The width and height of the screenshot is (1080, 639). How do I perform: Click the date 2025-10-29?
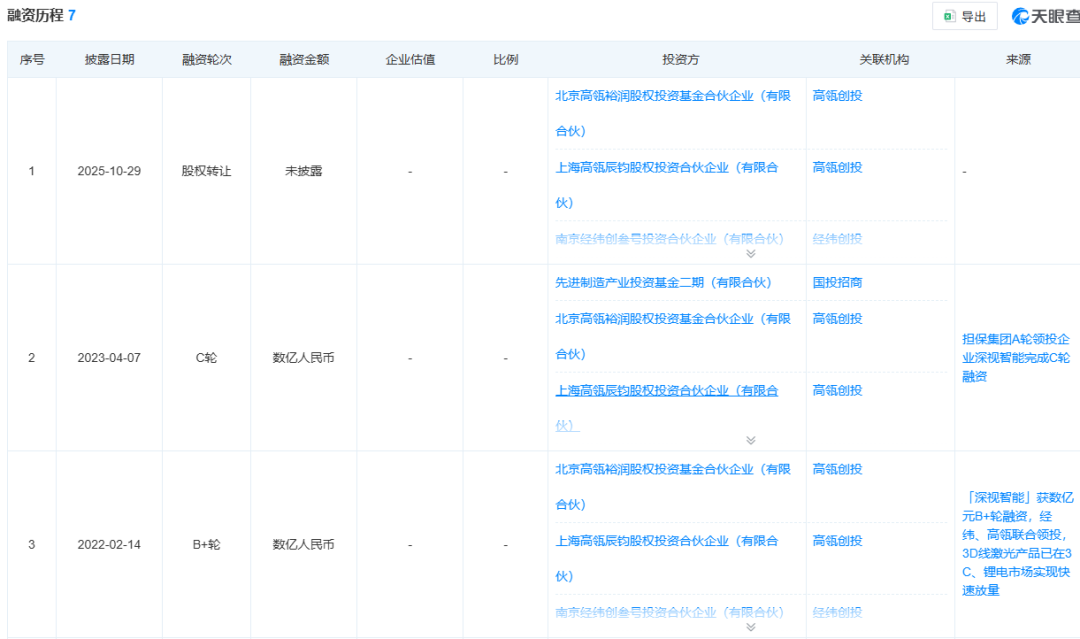(x=109, y=171)
